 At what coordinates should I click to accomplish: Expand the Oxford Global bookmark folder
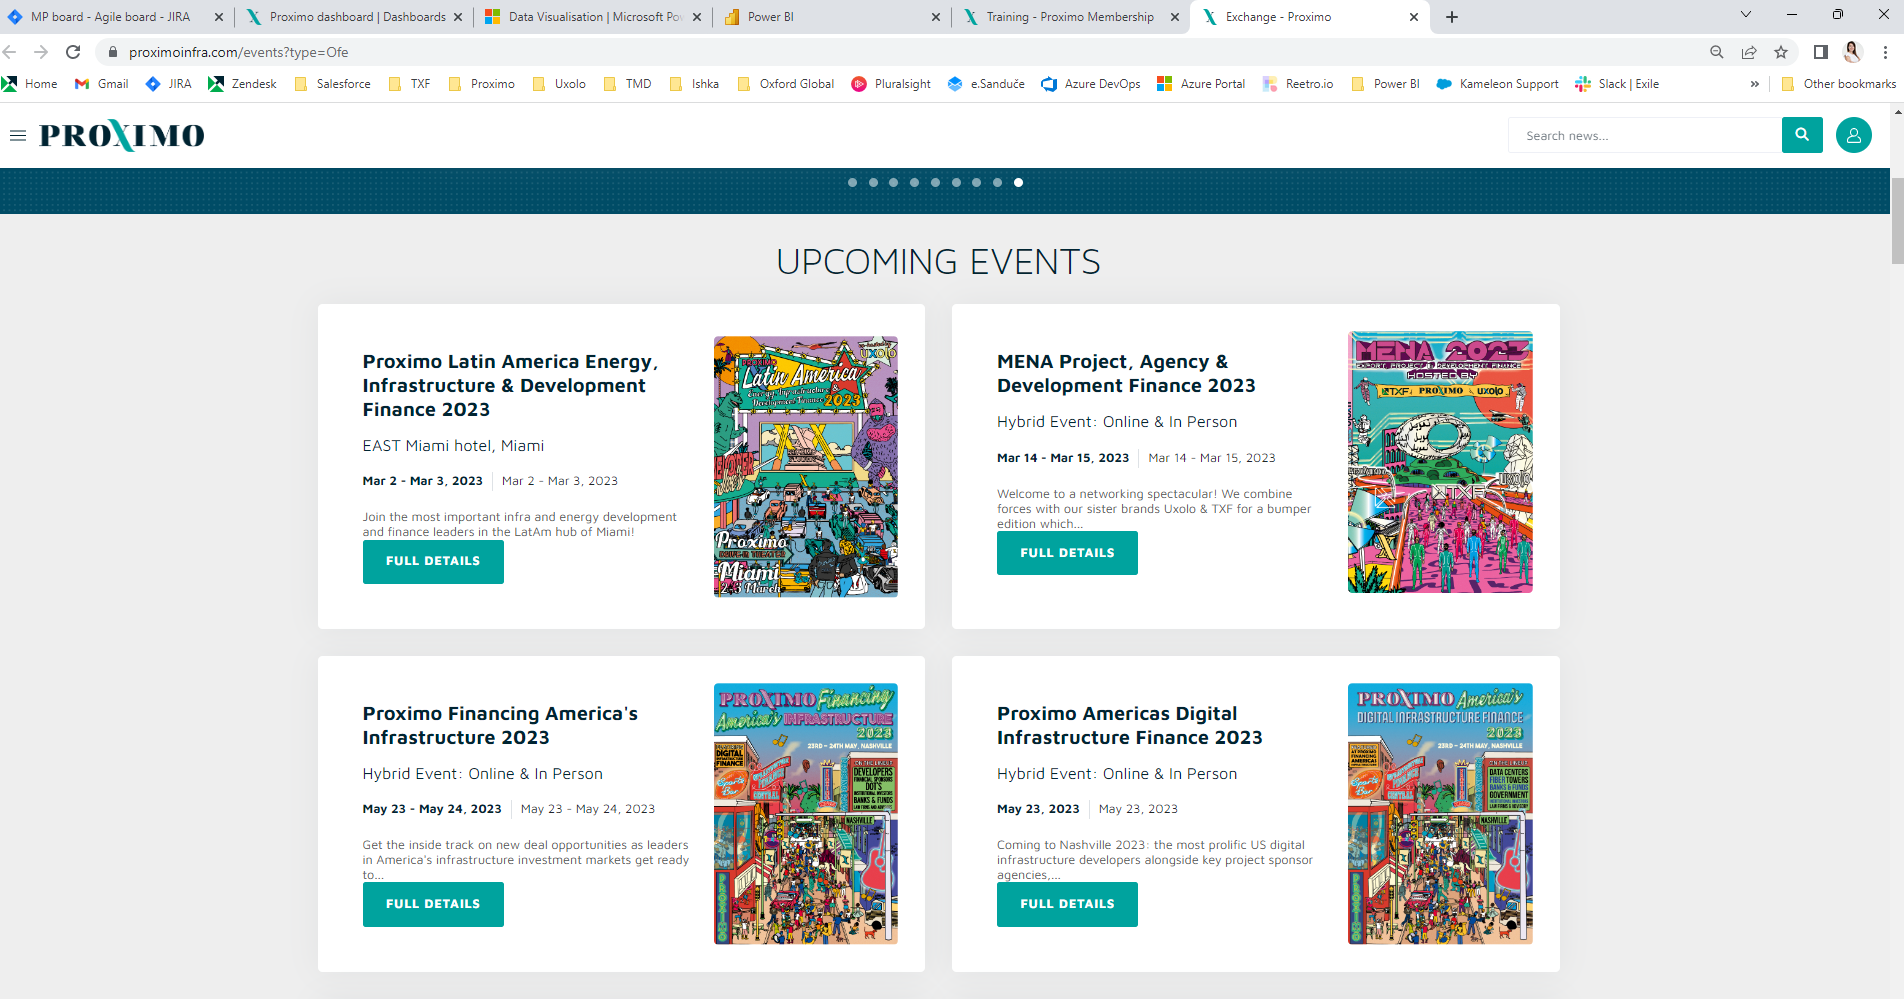tap(786, 84)
